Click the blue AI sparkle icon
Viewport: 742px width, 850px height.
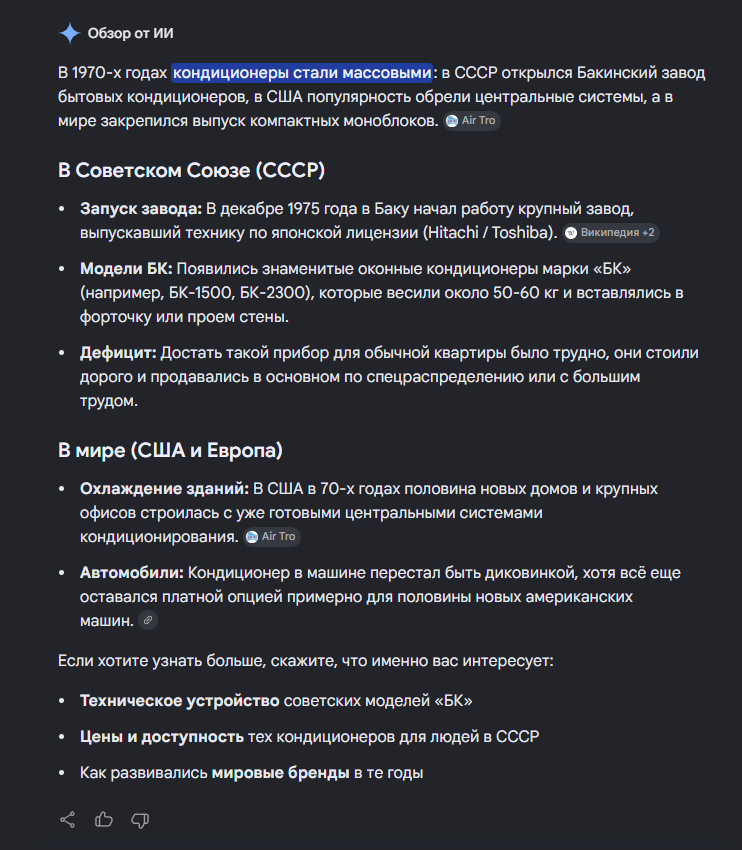(69, 34)
